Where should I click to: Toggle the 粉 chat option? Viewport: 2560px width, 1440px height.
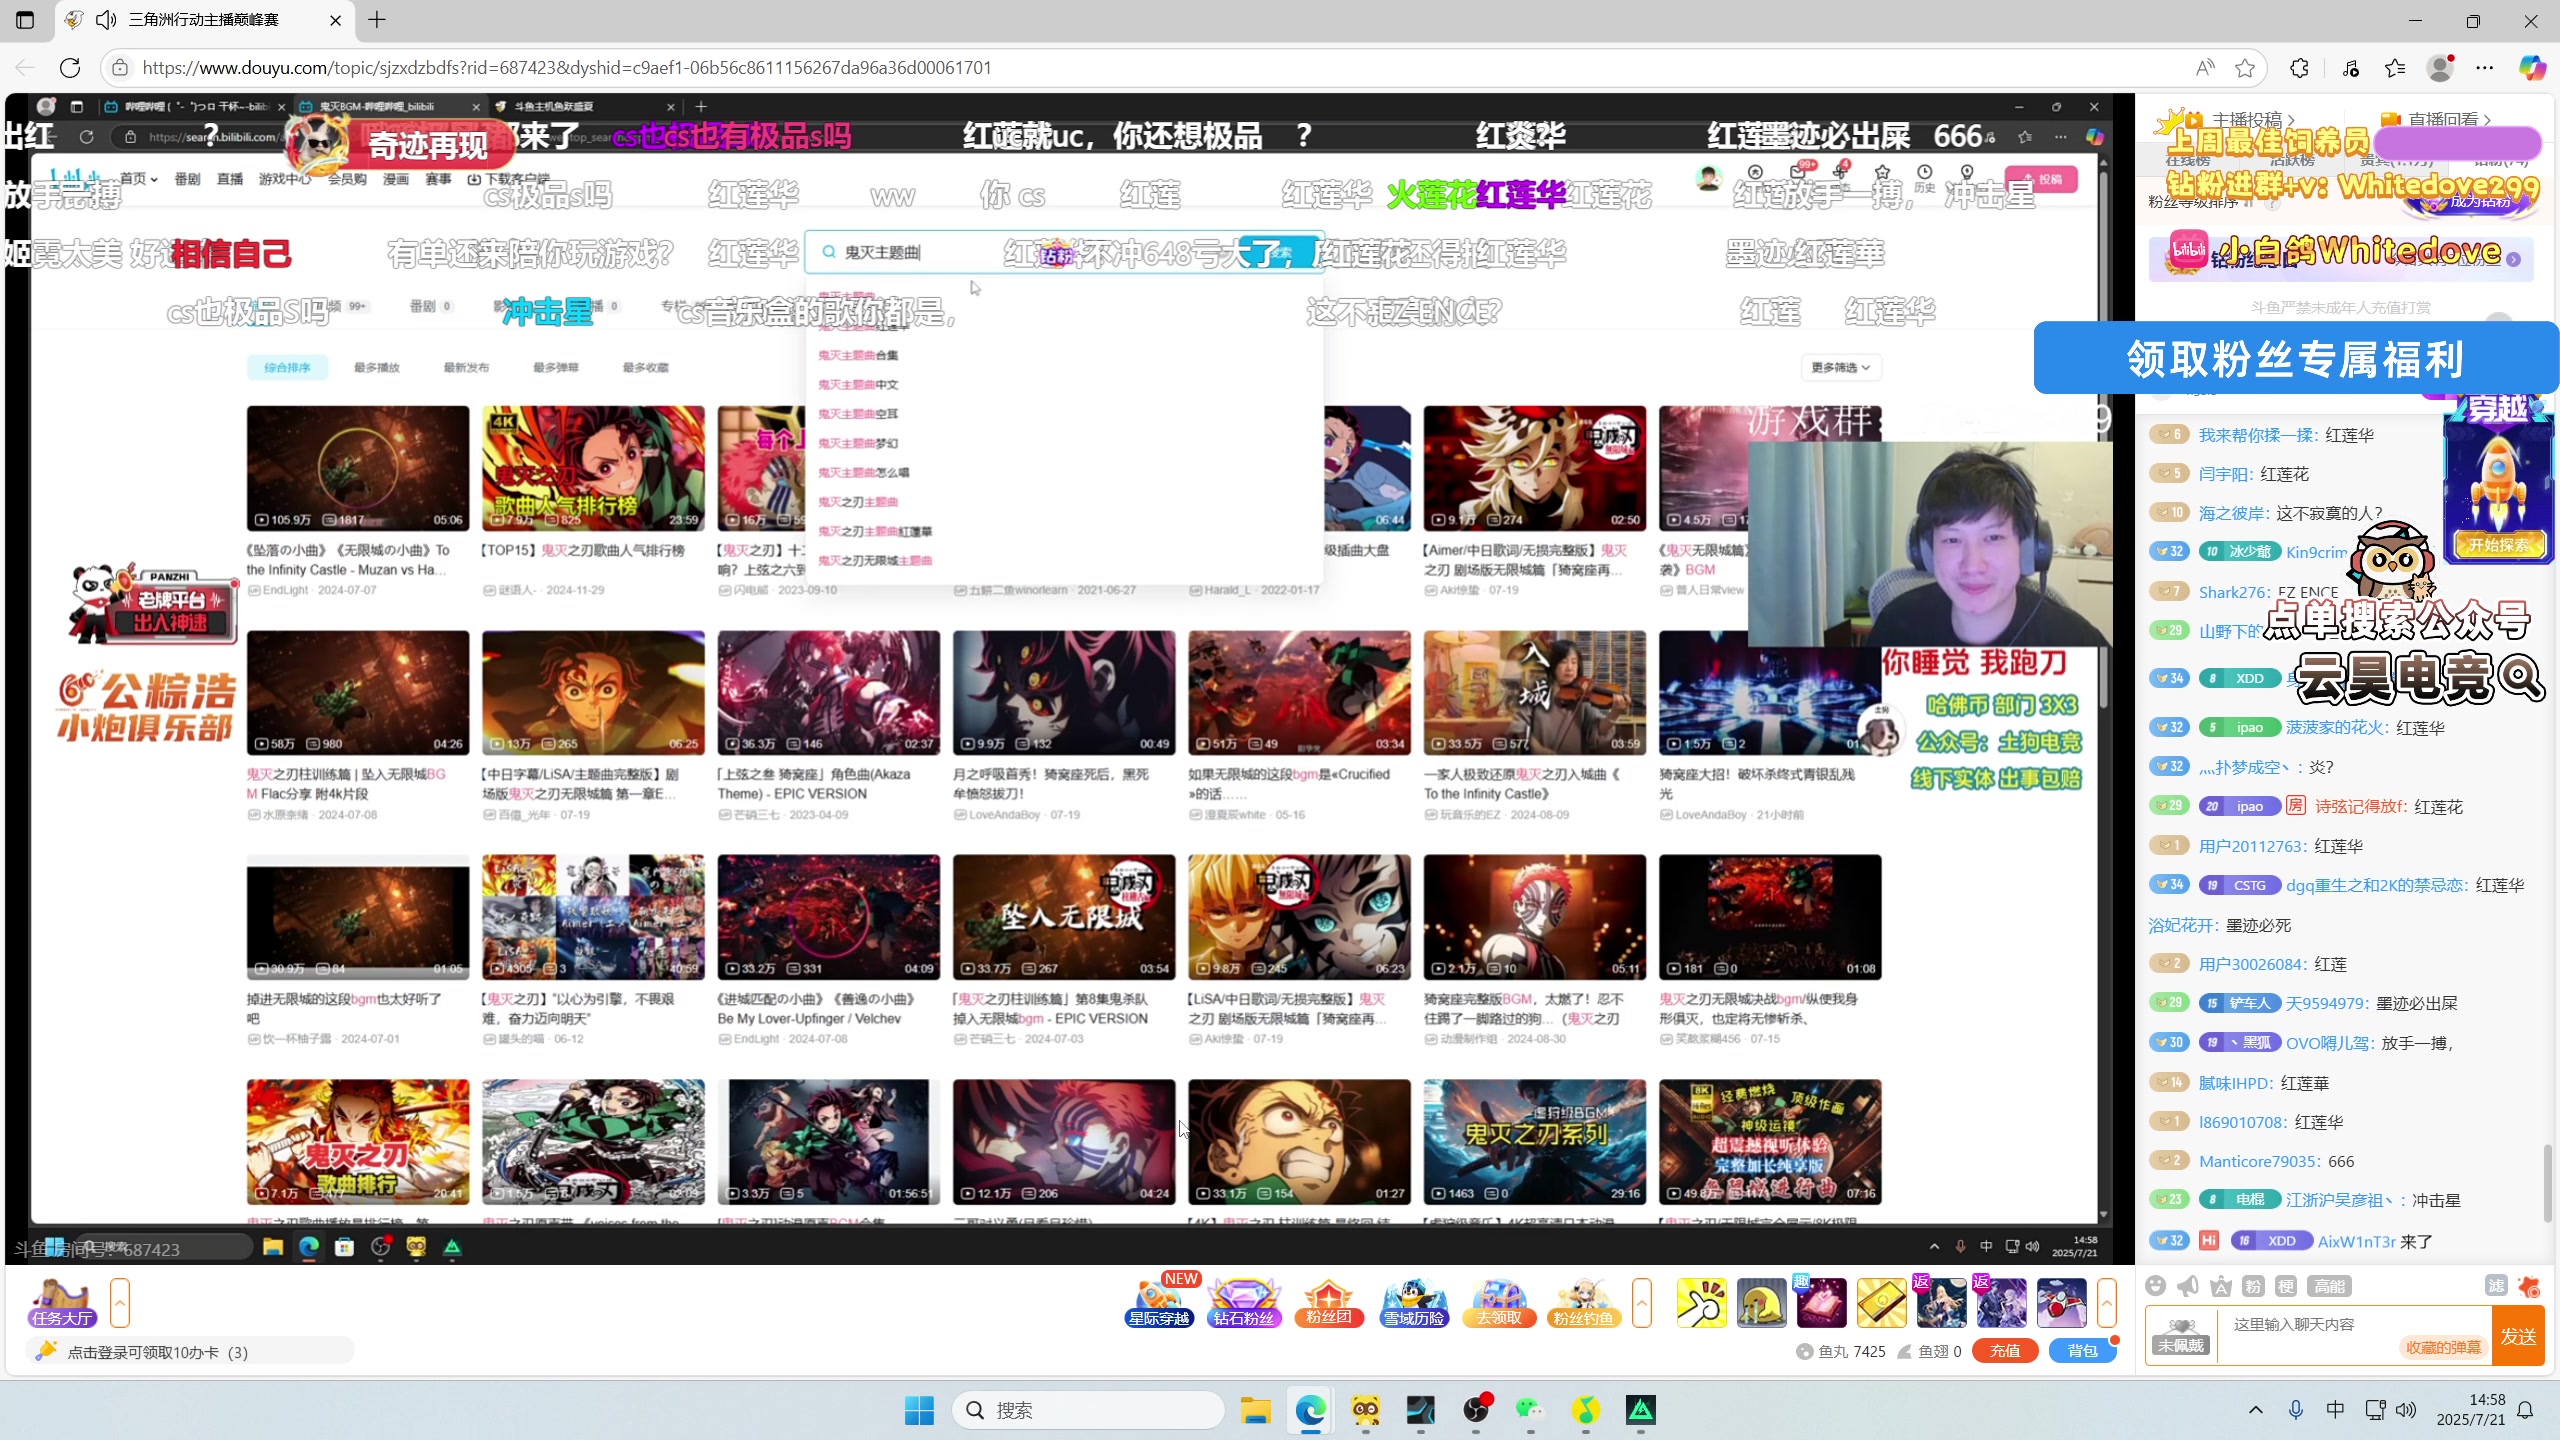coord(2253,1286)
